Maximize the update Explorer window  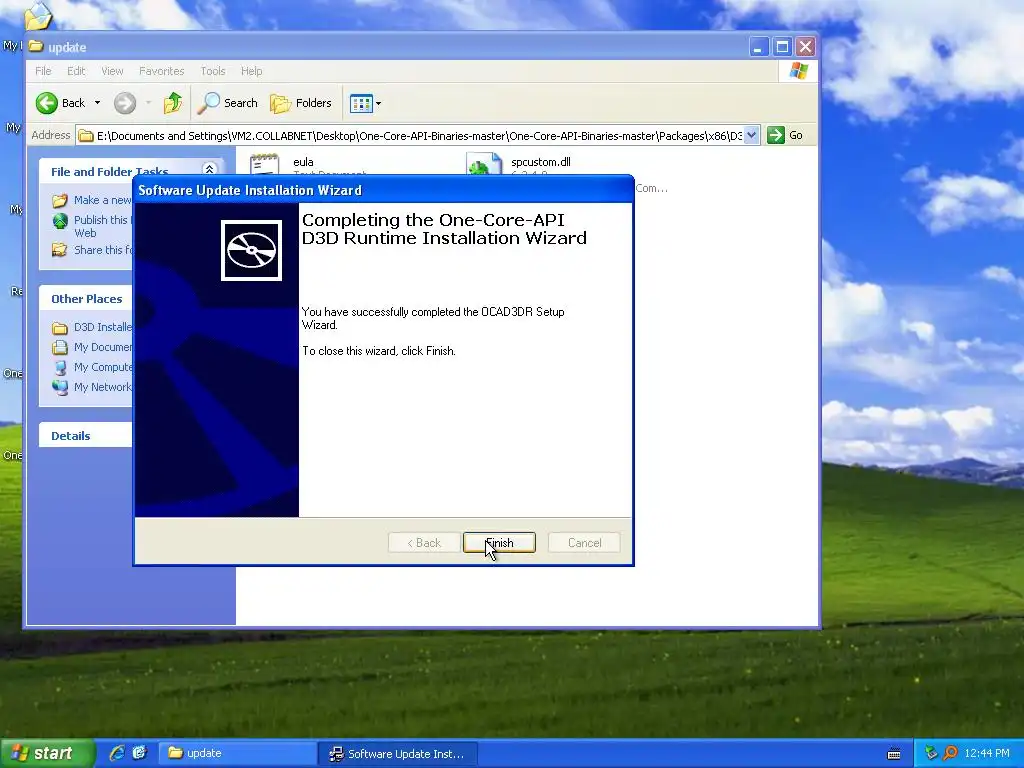click(782, 47)
